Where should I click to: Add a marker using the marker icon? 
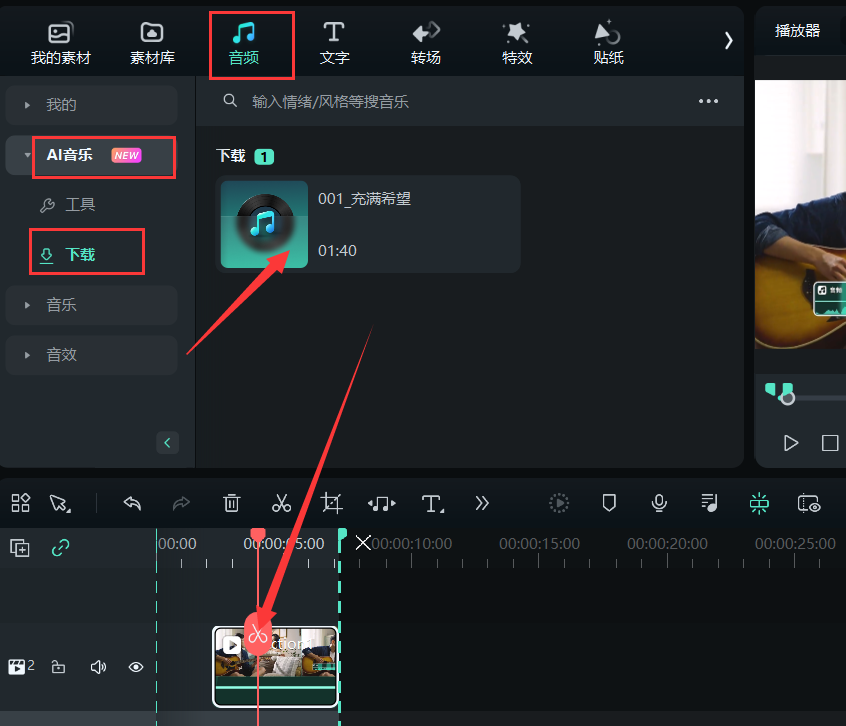coord(609,503)
